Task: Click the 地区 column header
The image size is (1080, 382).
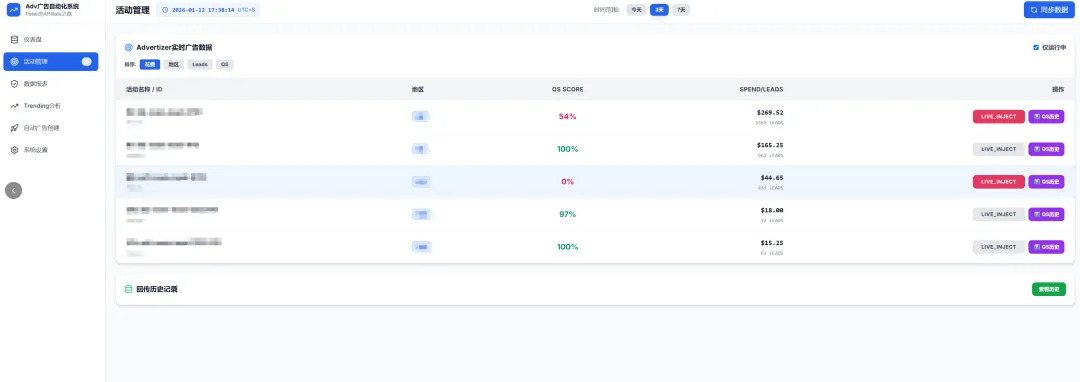Action: point(417,89)
